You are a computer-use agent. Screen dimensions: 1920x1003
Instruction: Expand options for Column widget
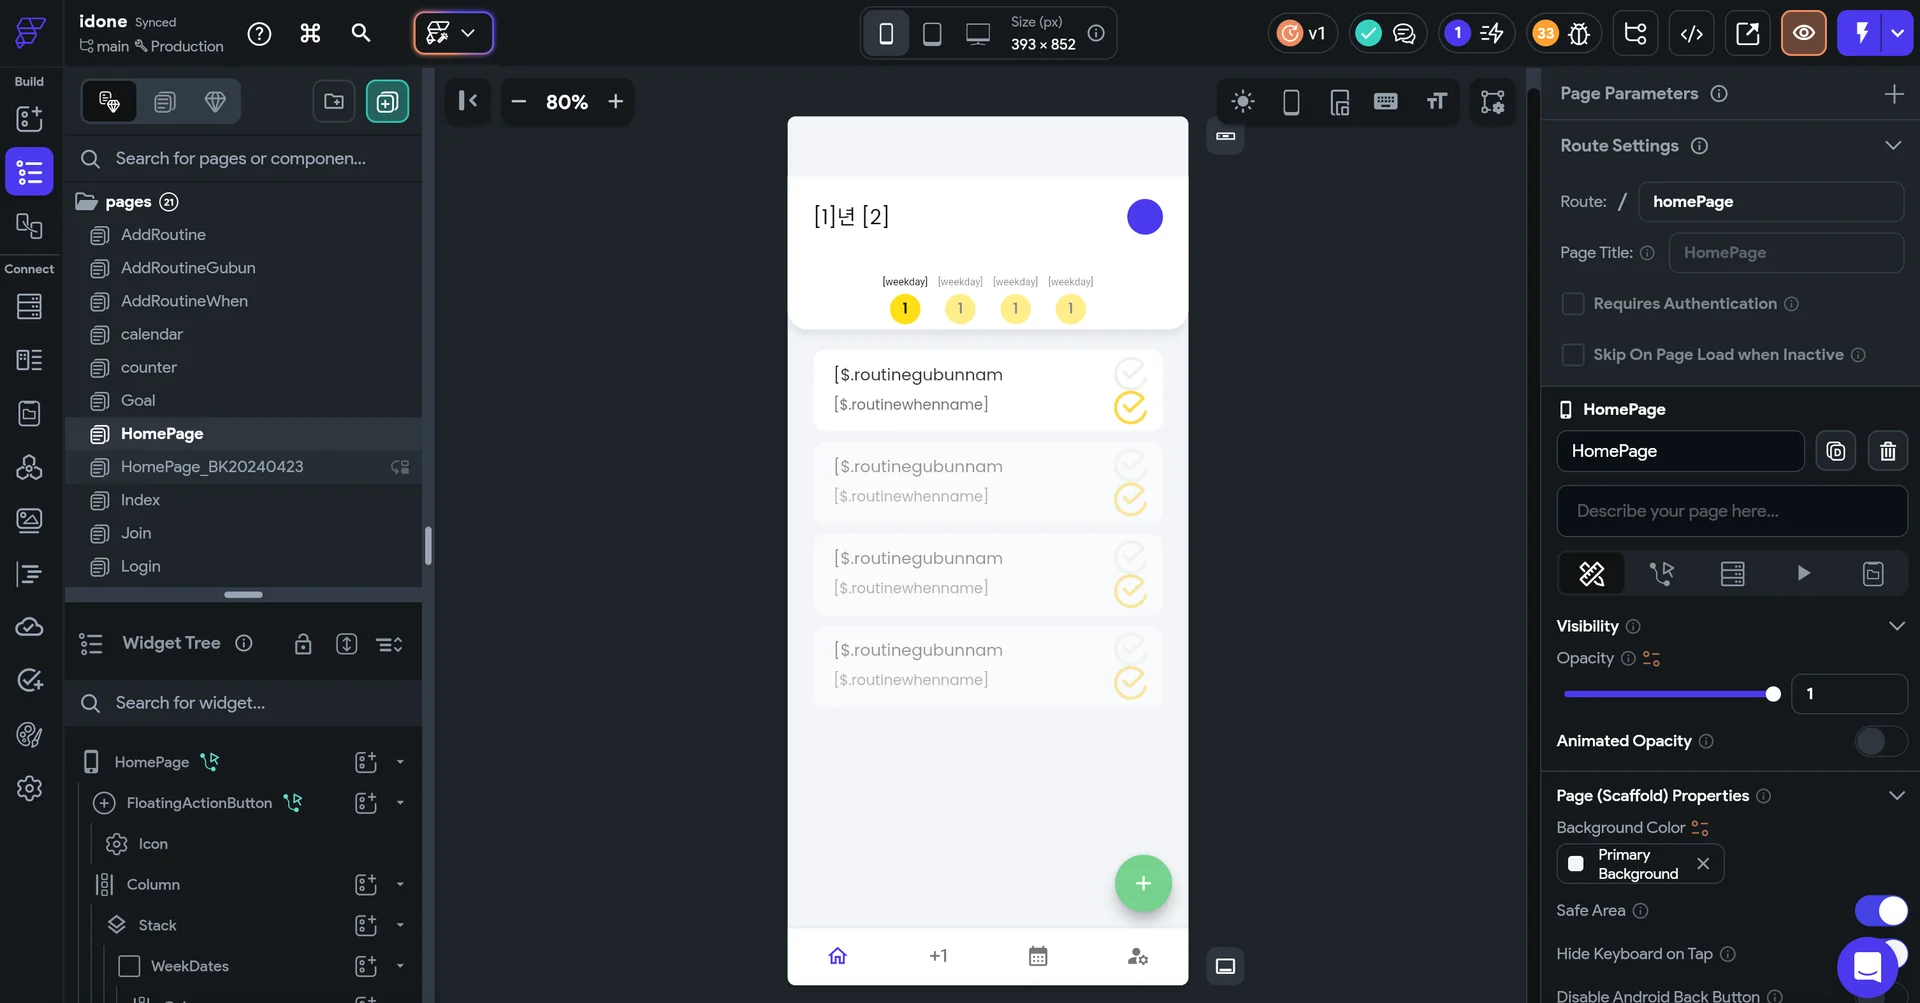400,884
